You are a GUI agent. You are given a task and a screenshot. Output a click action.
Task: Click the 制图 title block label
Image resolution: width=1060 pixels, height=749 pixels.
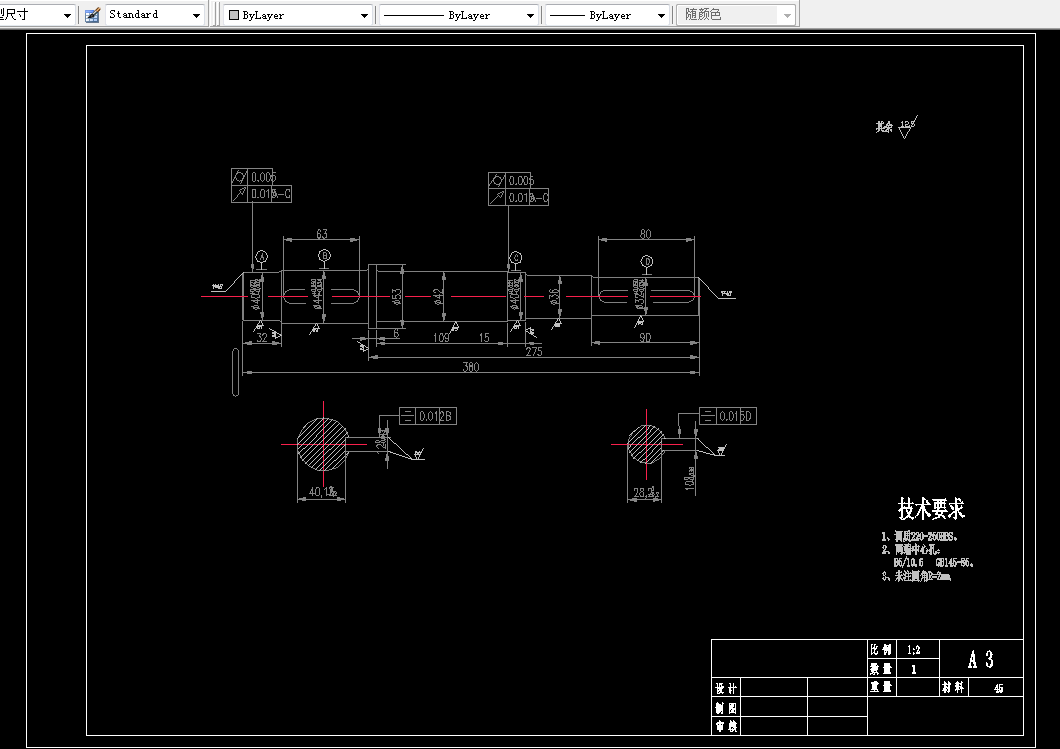tap(727, 708)
